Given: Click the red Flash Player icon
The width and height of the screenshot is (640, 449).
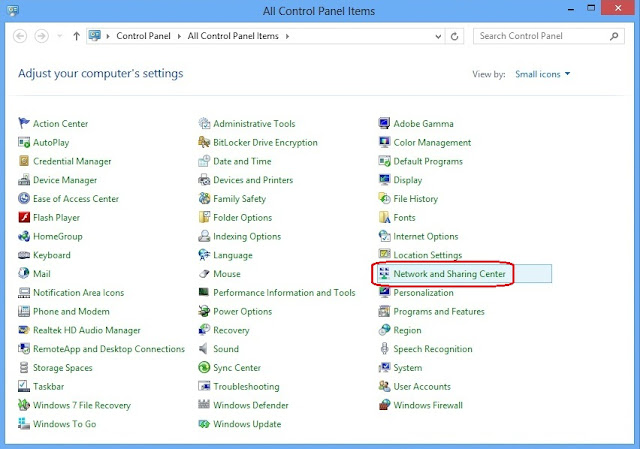Looking at the screenshot, I should pos(24,217).
